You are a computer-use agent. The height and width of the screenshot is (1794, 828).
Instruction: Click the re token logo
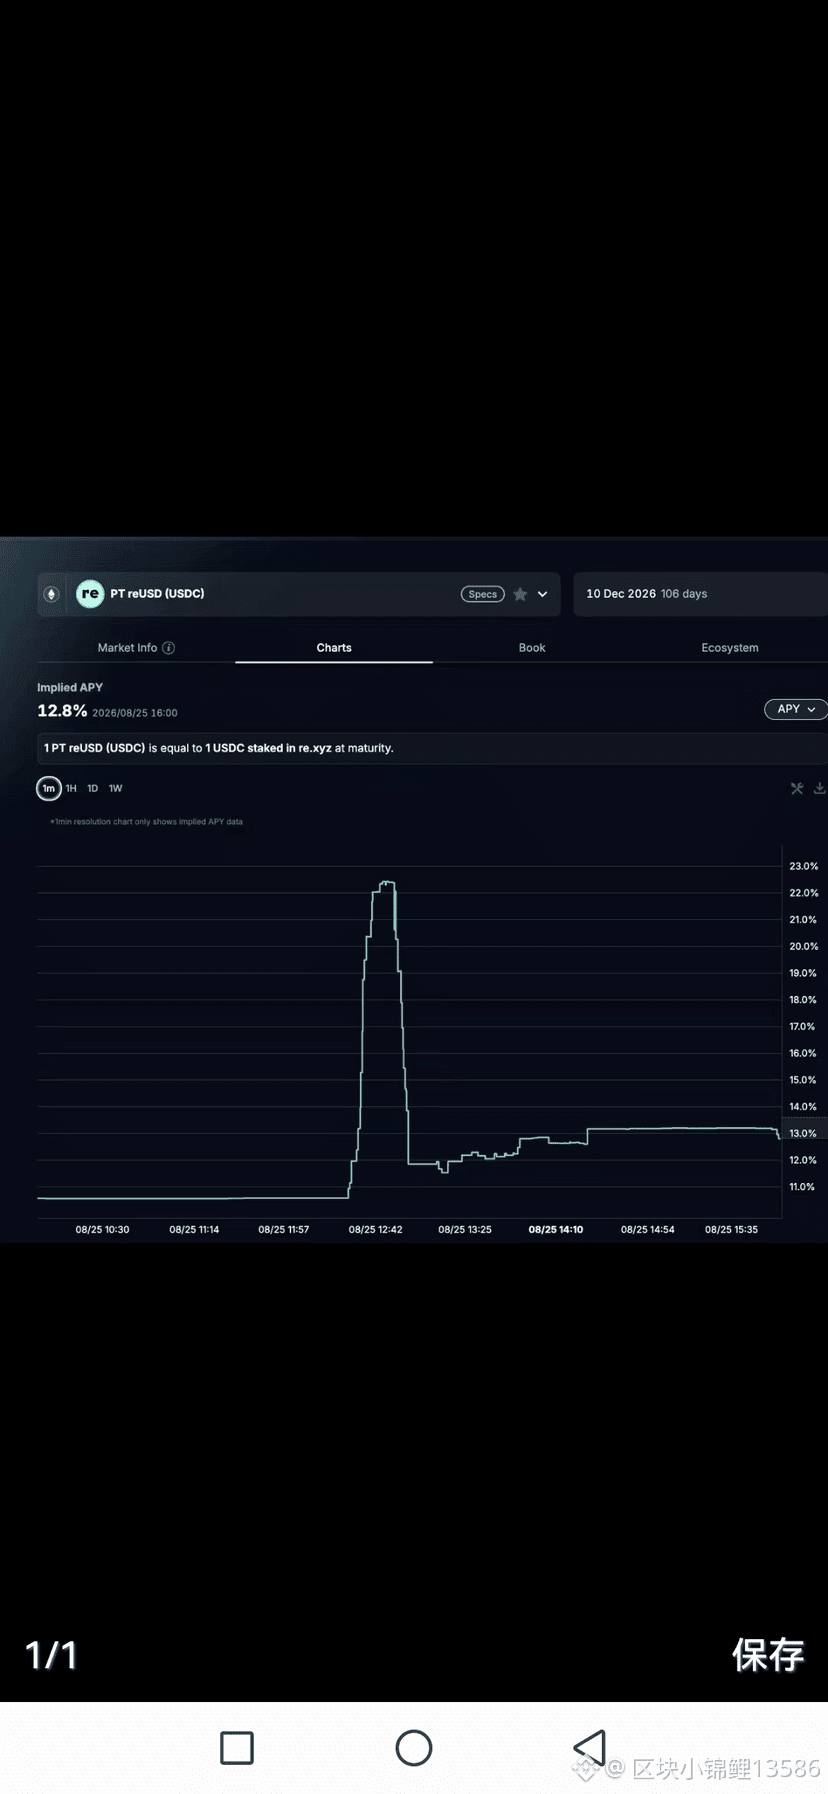click(90, 594)
